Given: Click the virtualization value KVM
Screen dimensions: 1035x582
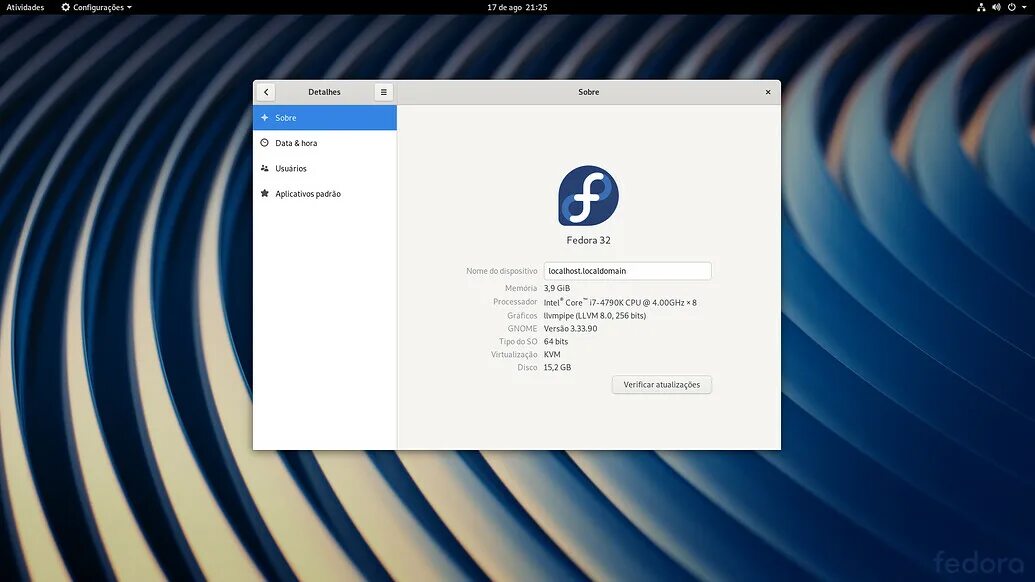Looking at the screenshot, I should pyautogui.click(x=552, y=354).
